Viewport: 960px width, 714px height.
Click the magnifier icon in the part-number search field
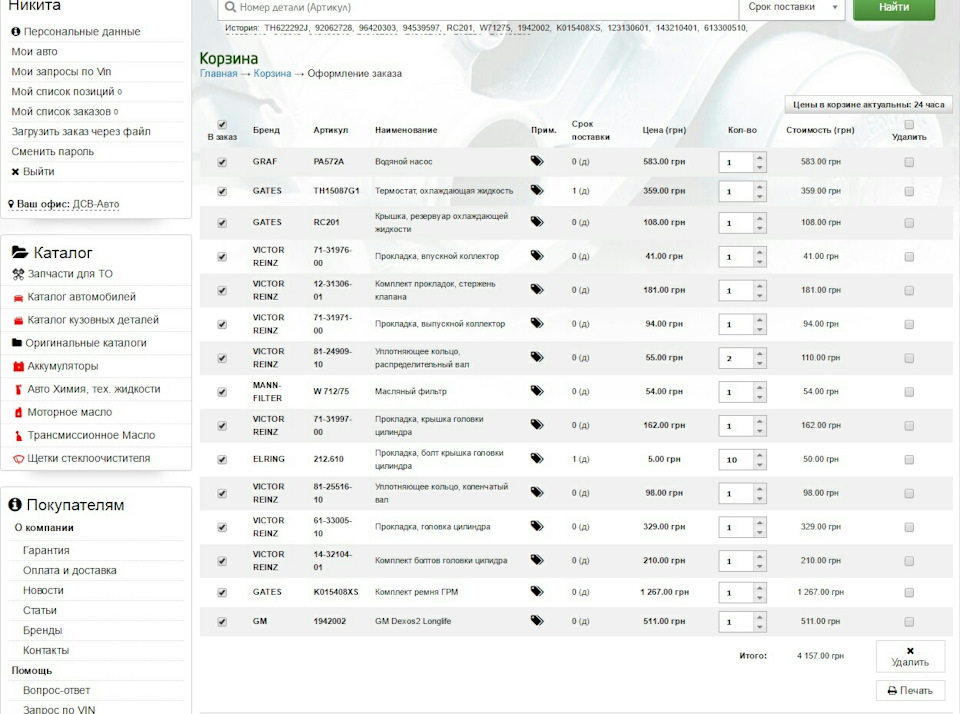[230, 7]
